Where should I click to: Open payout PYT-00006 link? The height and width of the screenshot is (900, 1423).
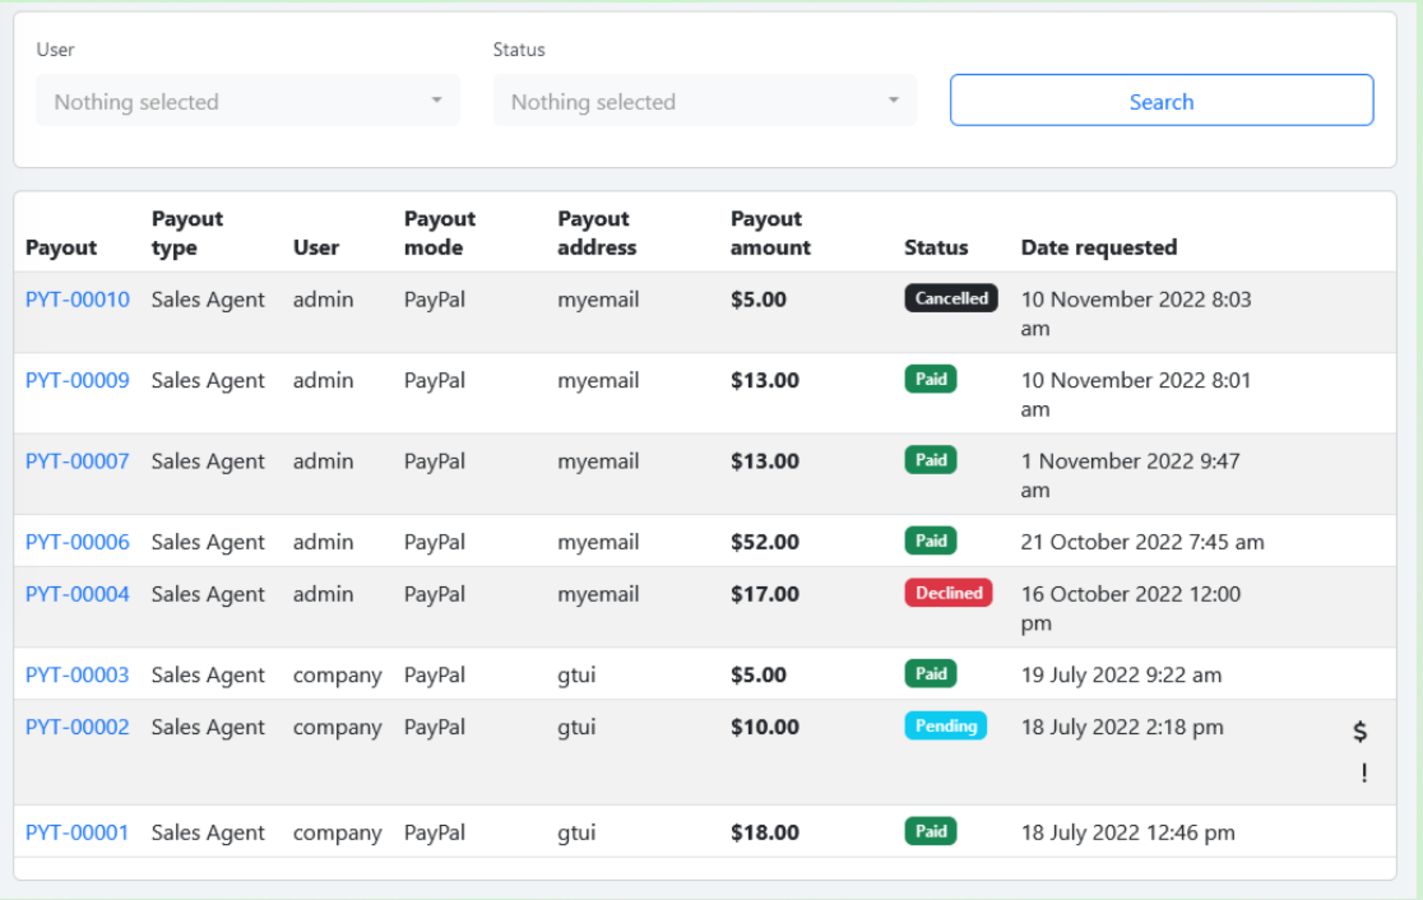click(x=77, y=542)
